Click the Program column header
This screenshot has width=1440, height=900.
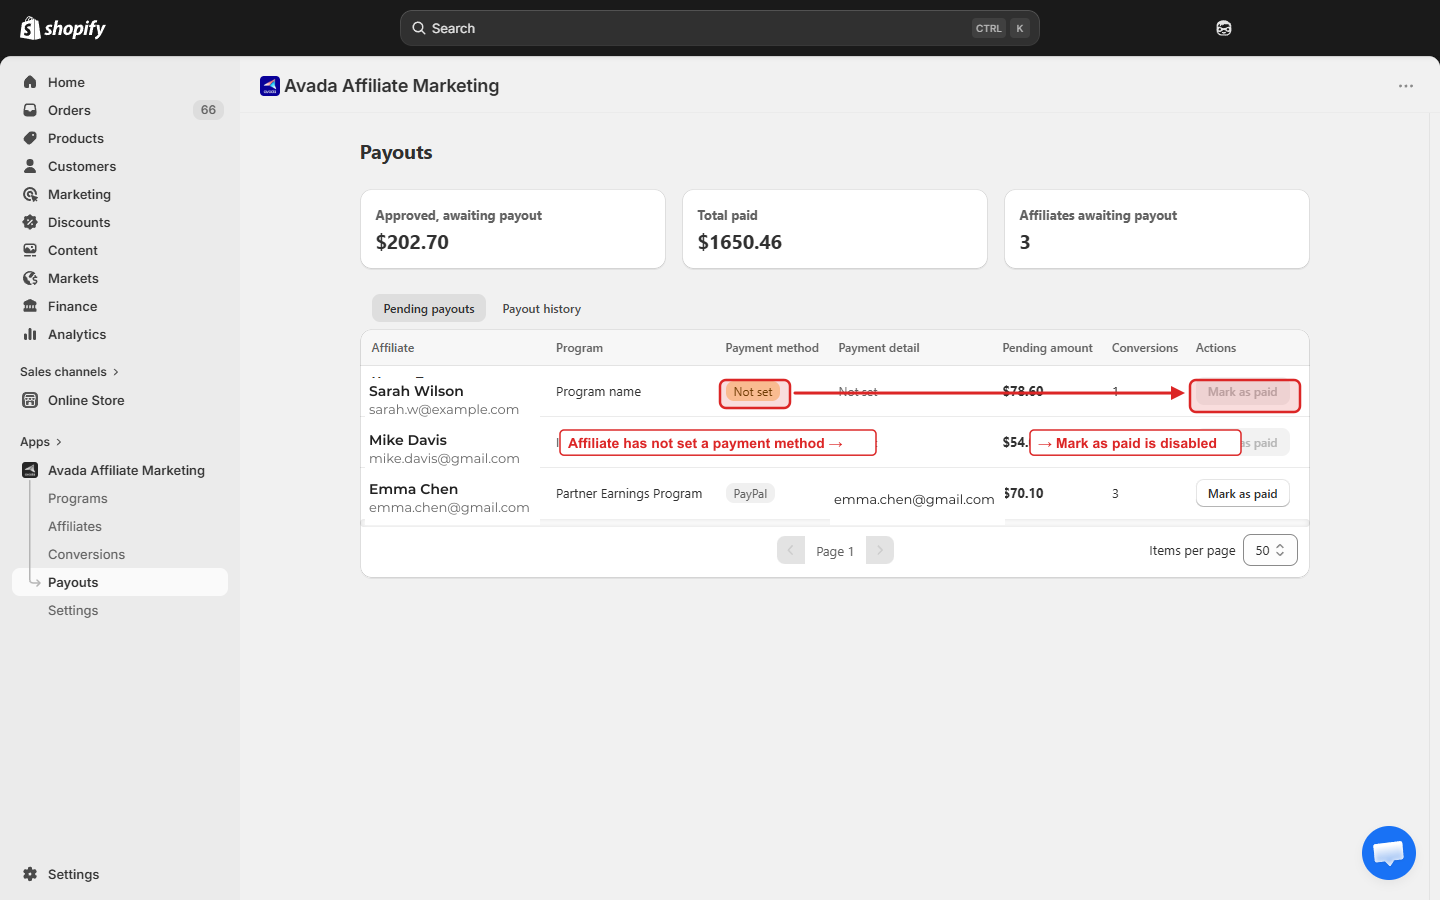coord(579,348)
